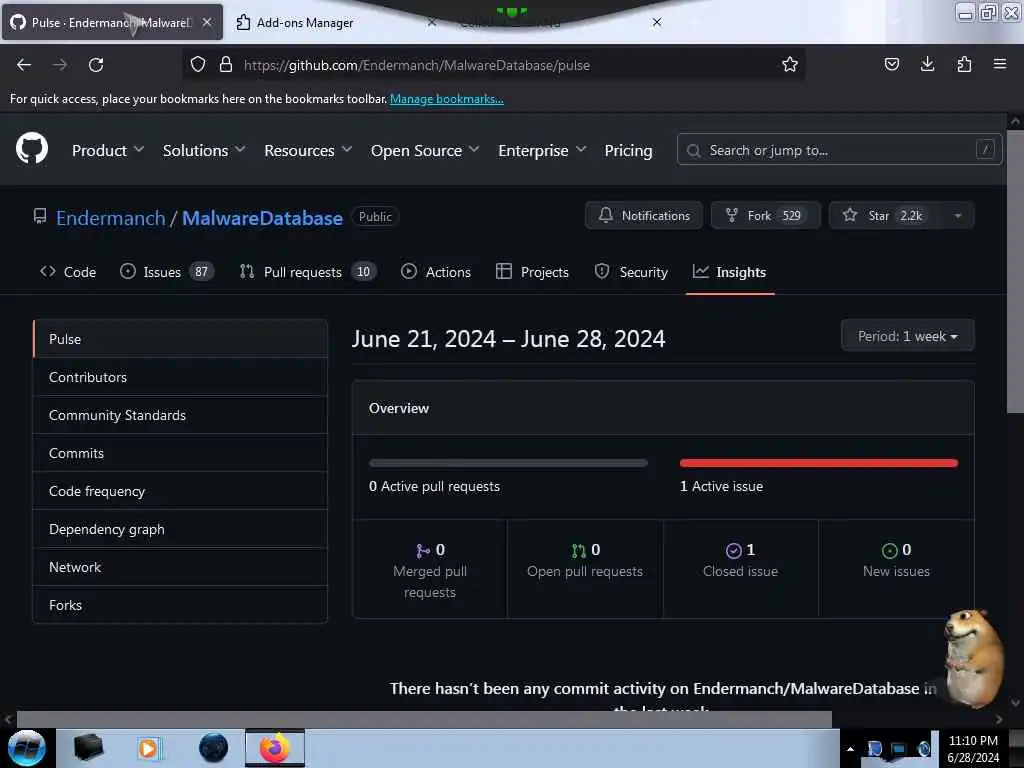
Task: Open the Pocket save icon
Action: coord(891,64)
